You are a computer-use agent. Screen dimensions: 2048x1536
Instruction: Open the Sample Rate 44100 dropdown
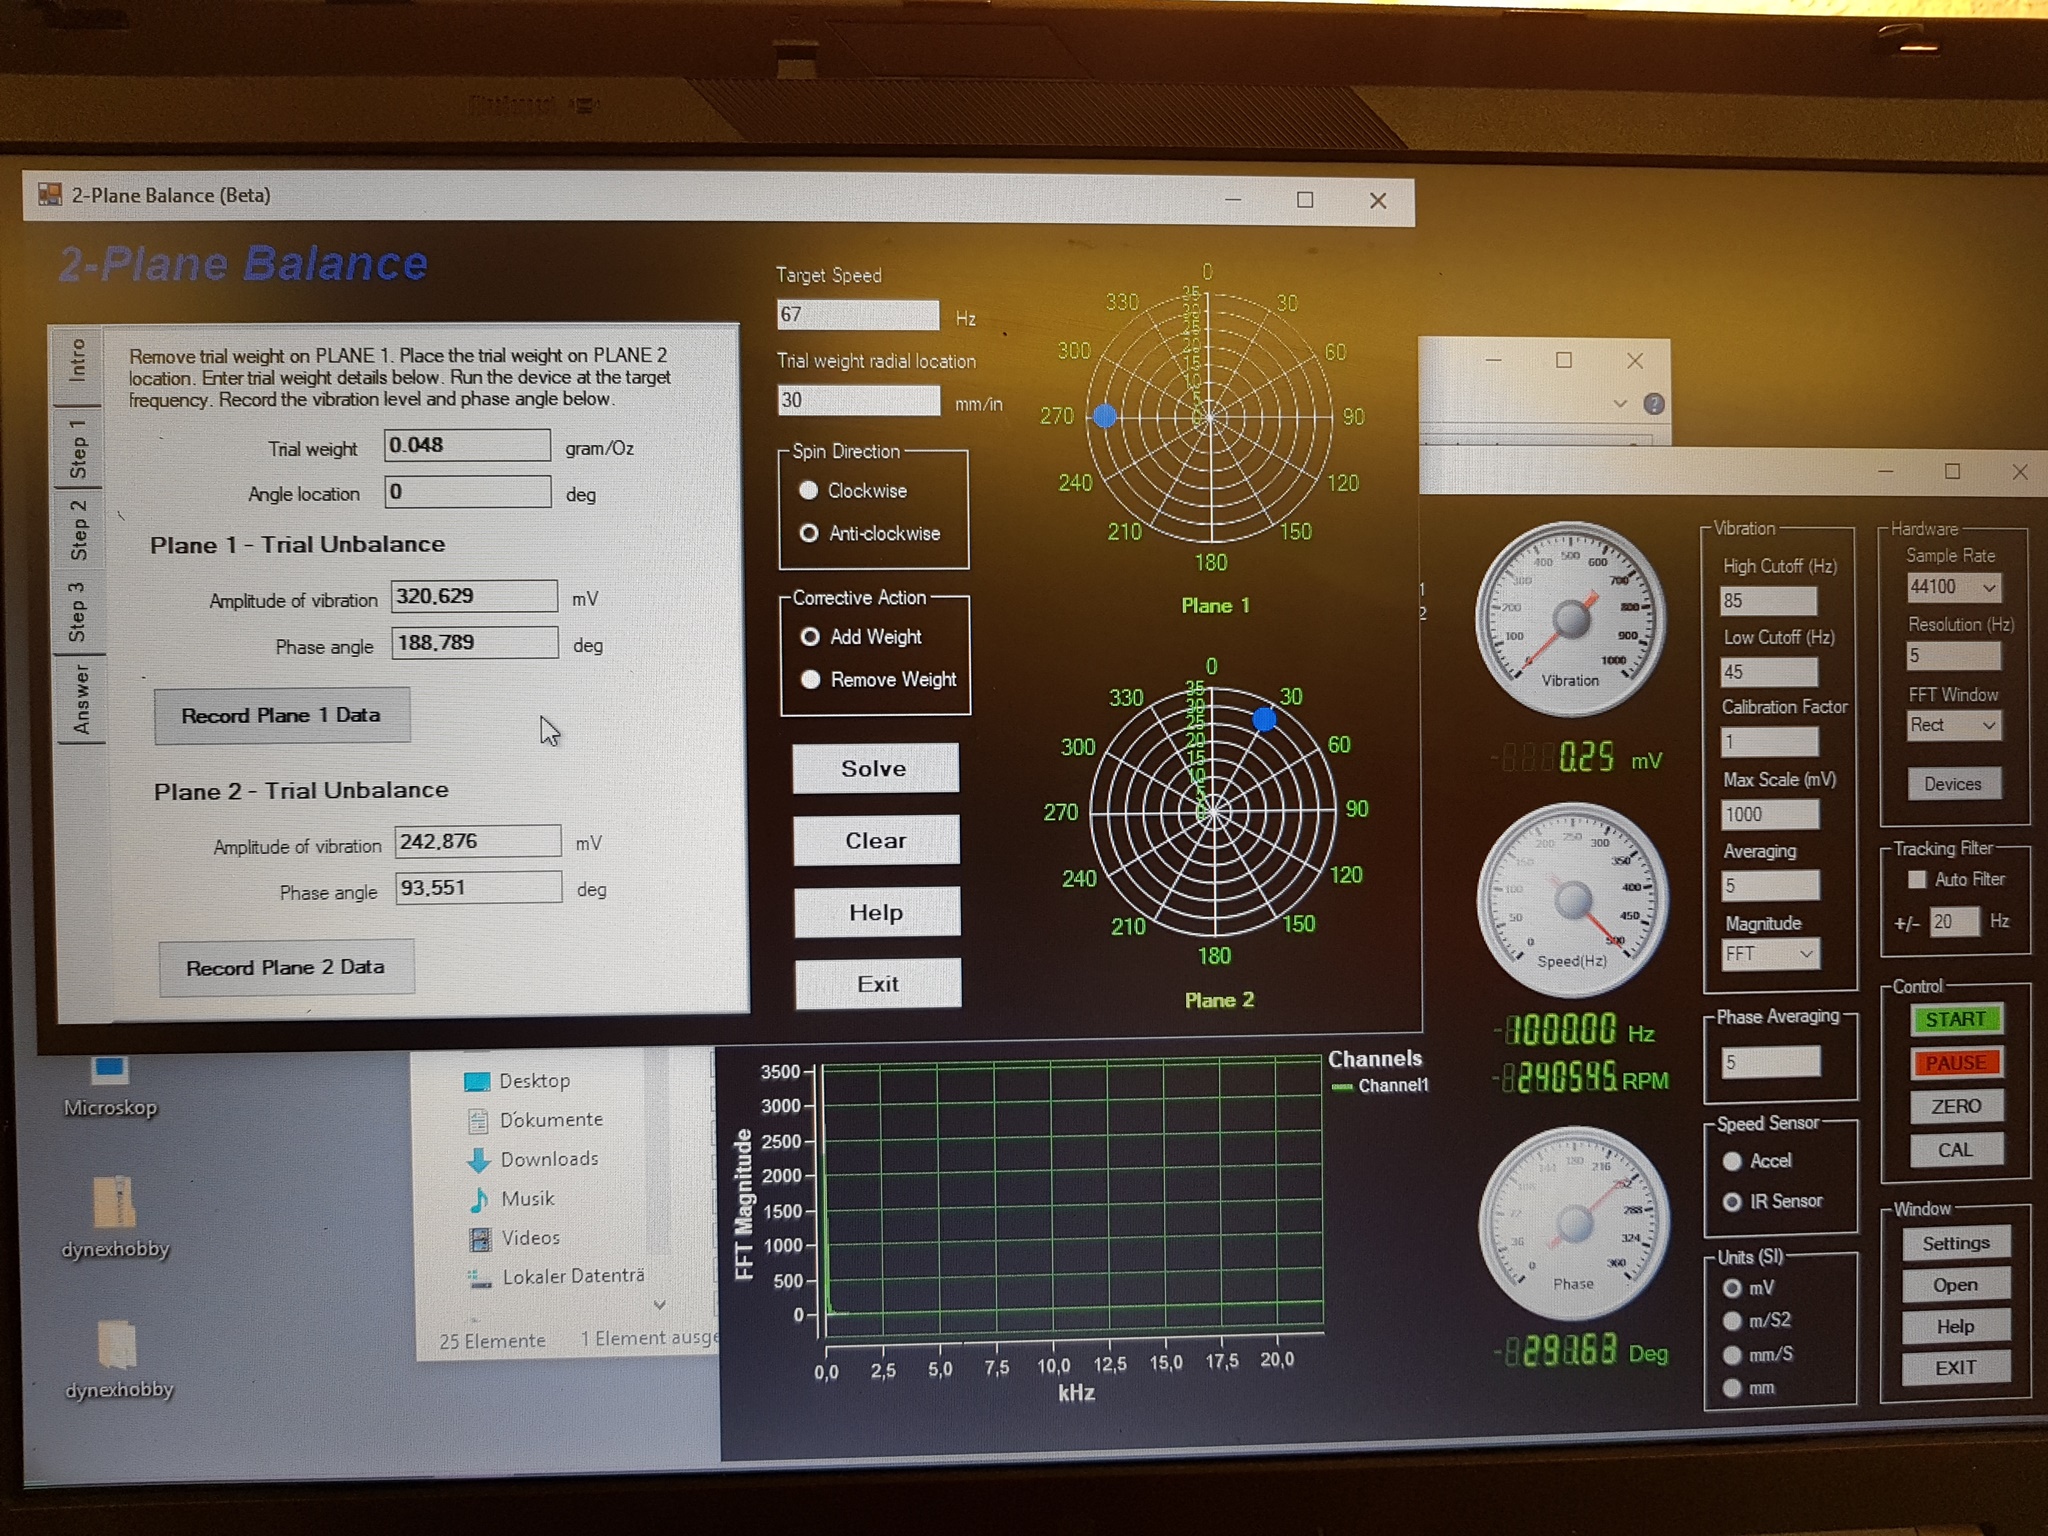(1954, 588)
